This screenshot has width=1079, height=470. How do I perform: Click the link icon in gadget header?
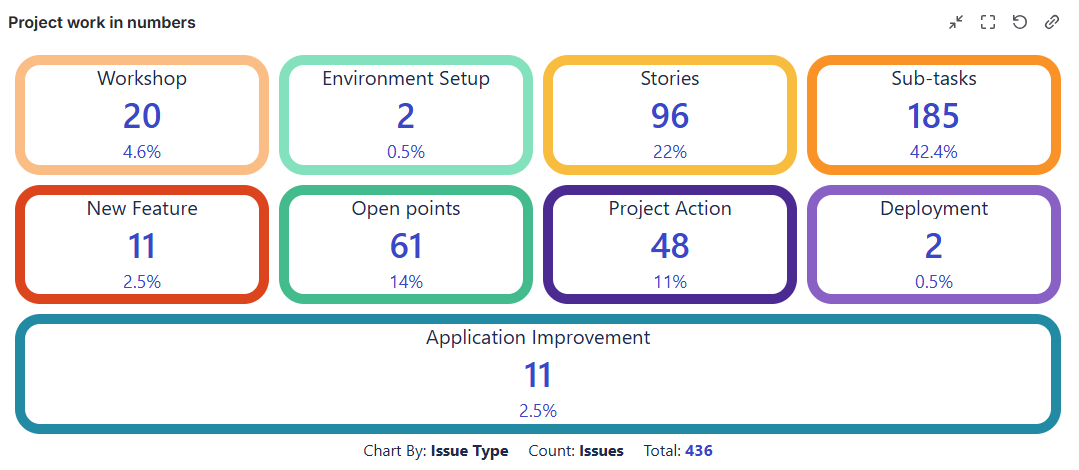coord(1051,22)
